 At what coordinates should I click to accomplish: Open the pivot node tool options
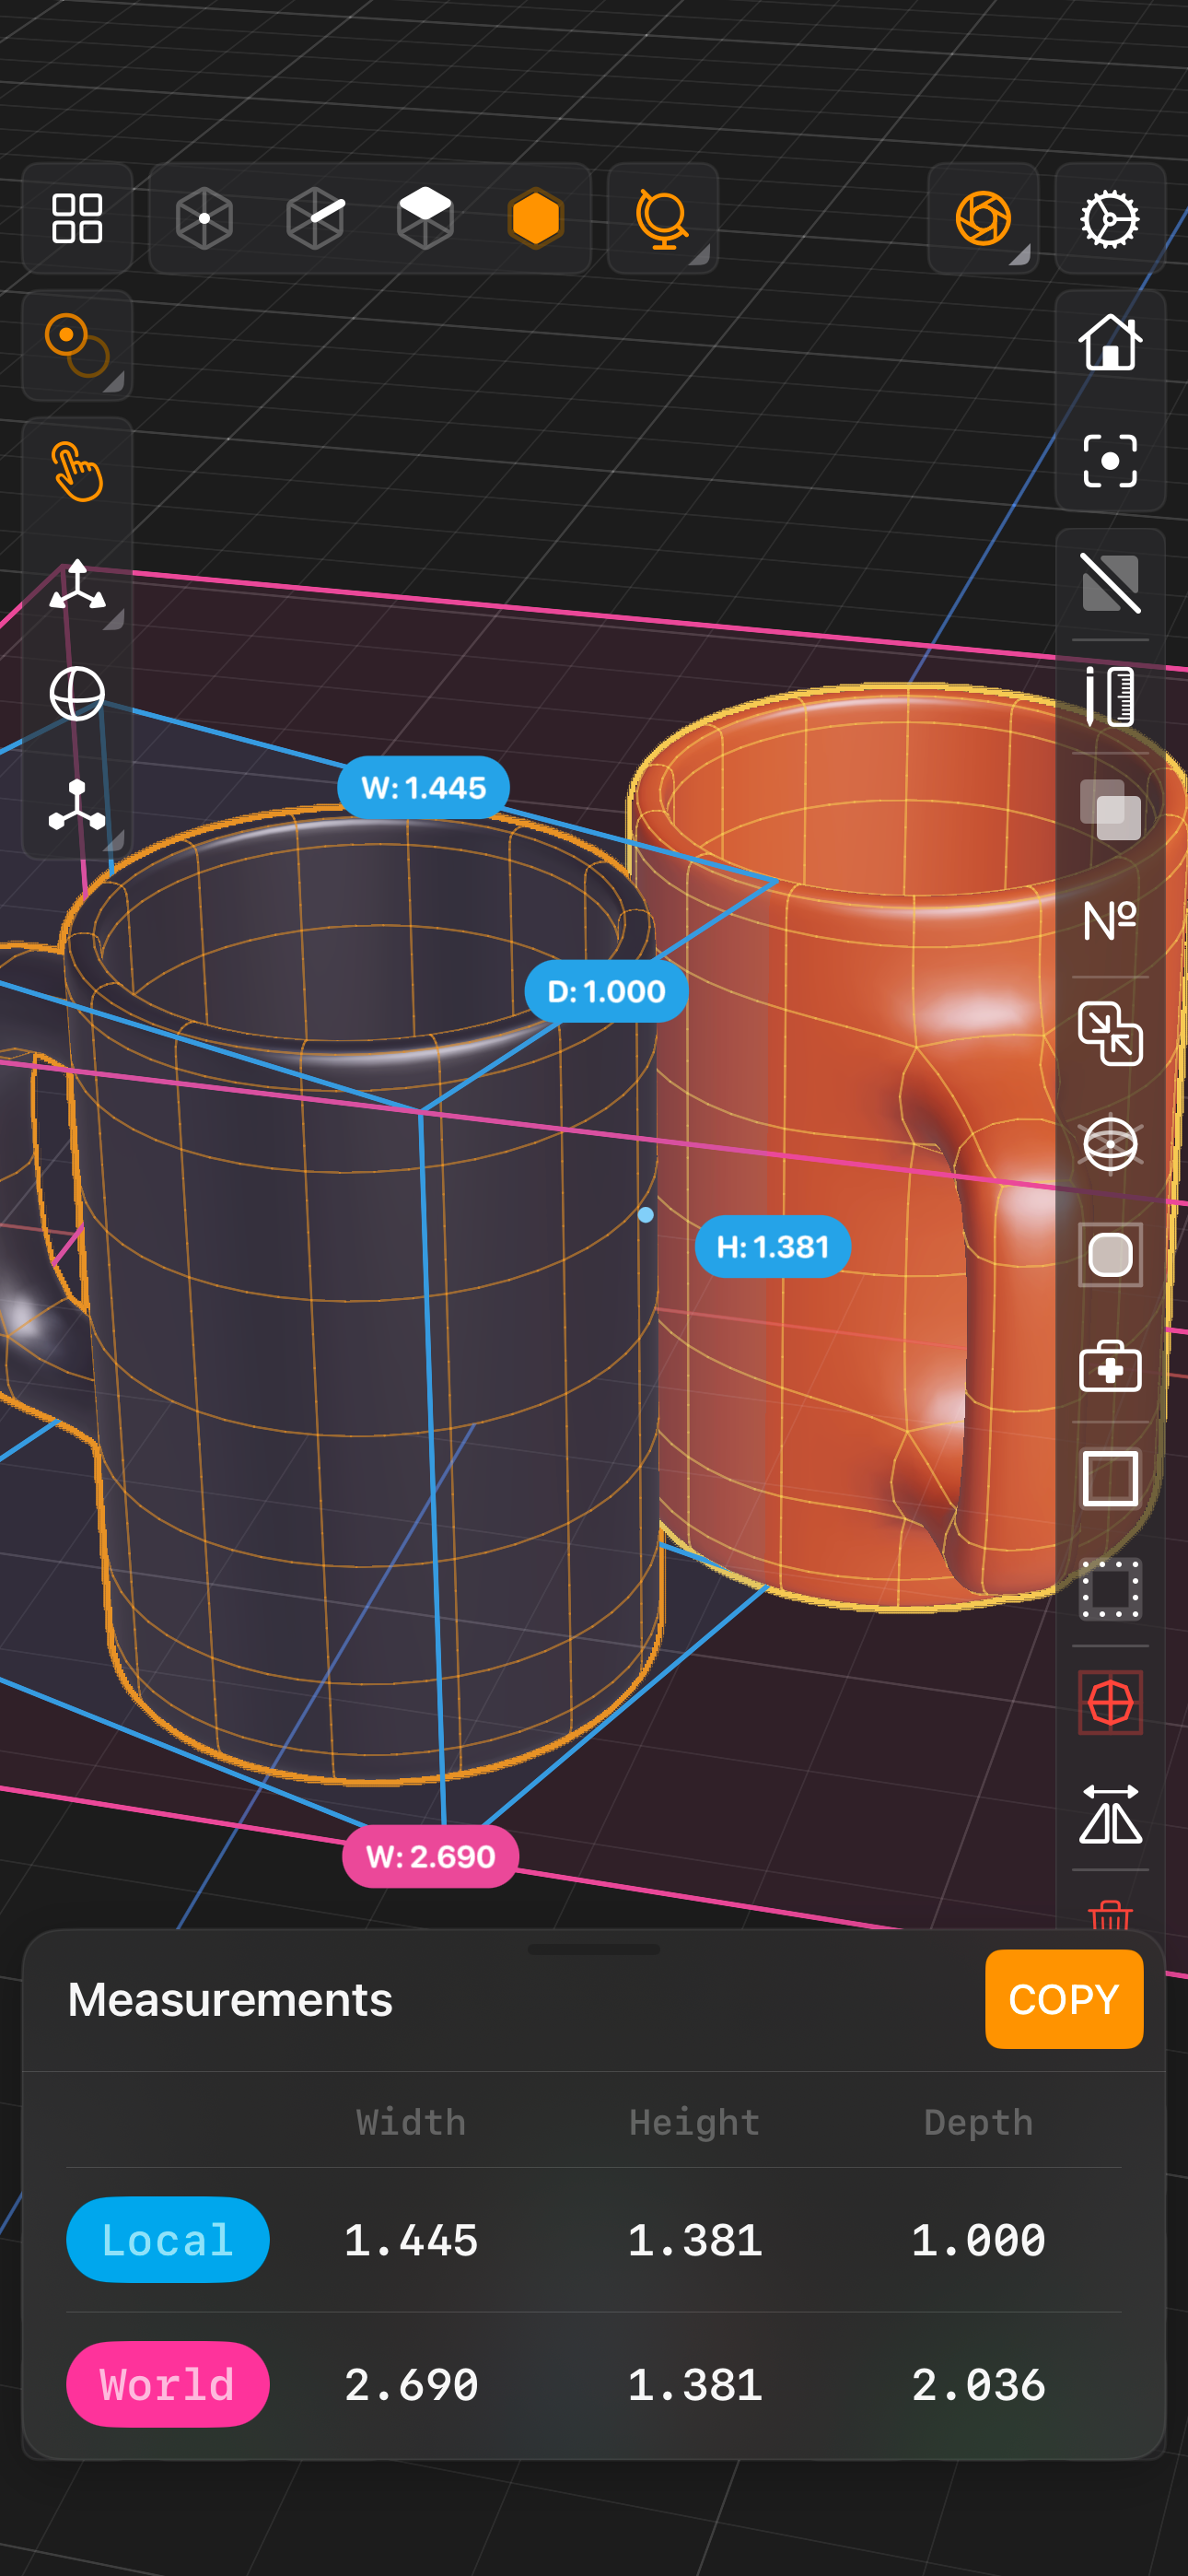click(77, 806)
